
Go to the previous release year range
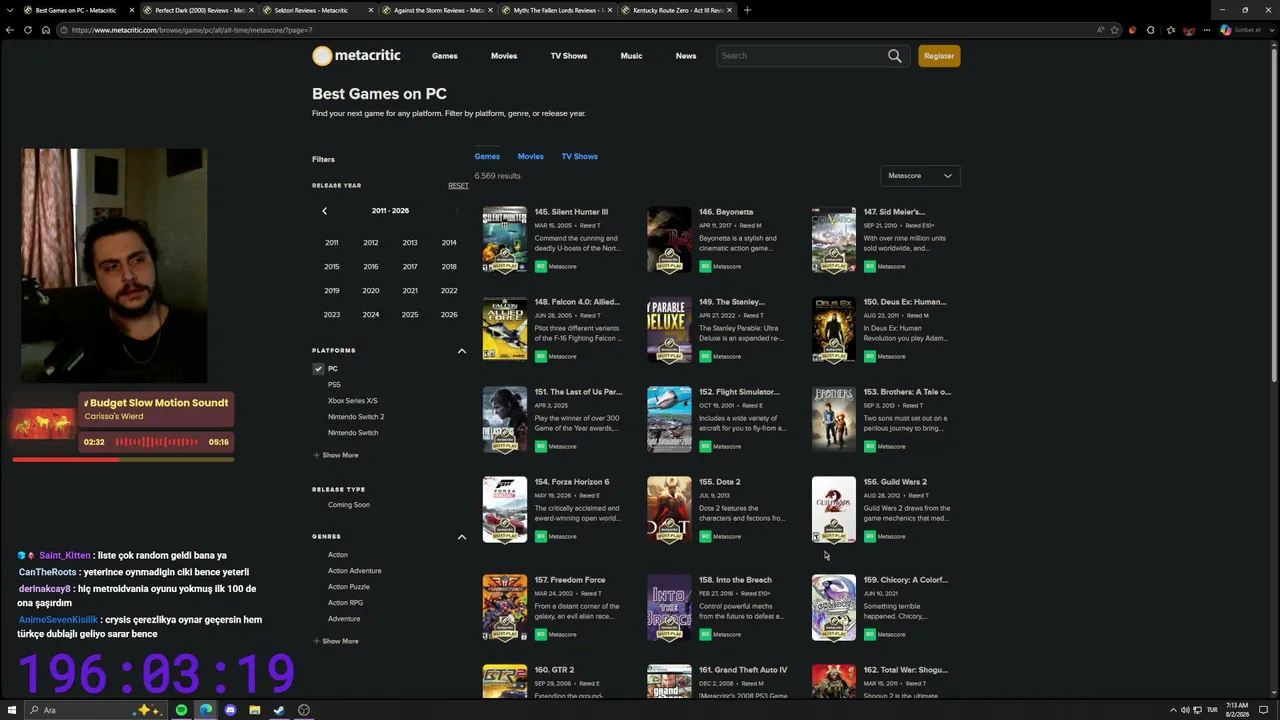[324, 211]
